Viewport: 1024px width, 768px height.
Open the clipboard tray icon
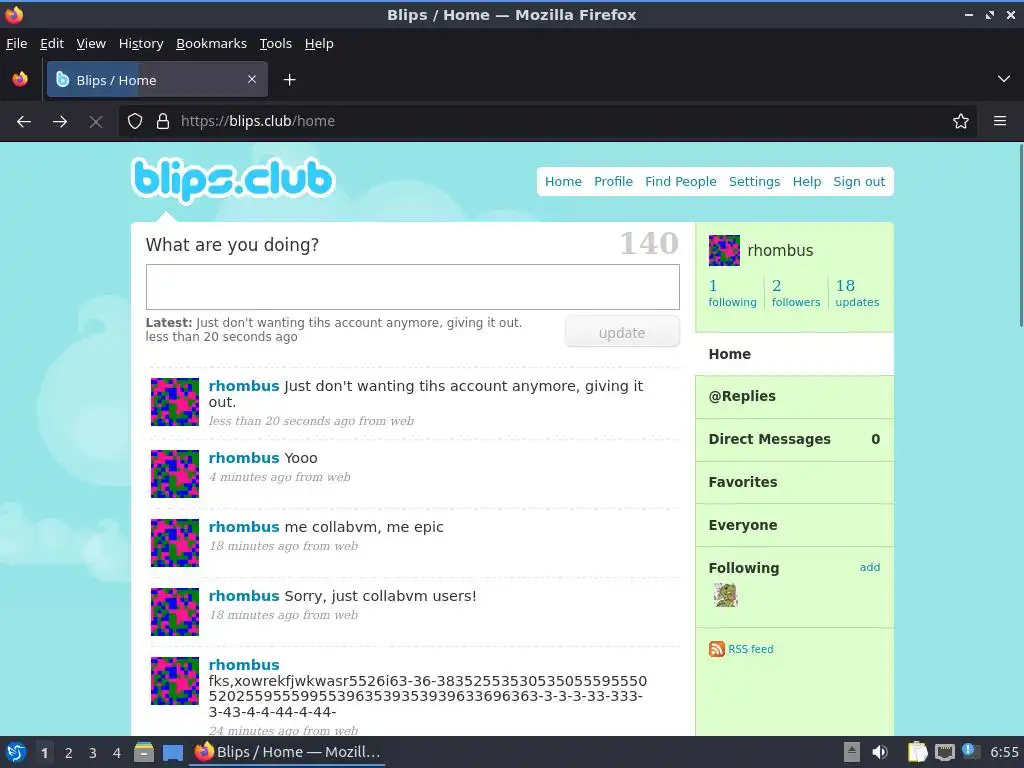[918, 752]
